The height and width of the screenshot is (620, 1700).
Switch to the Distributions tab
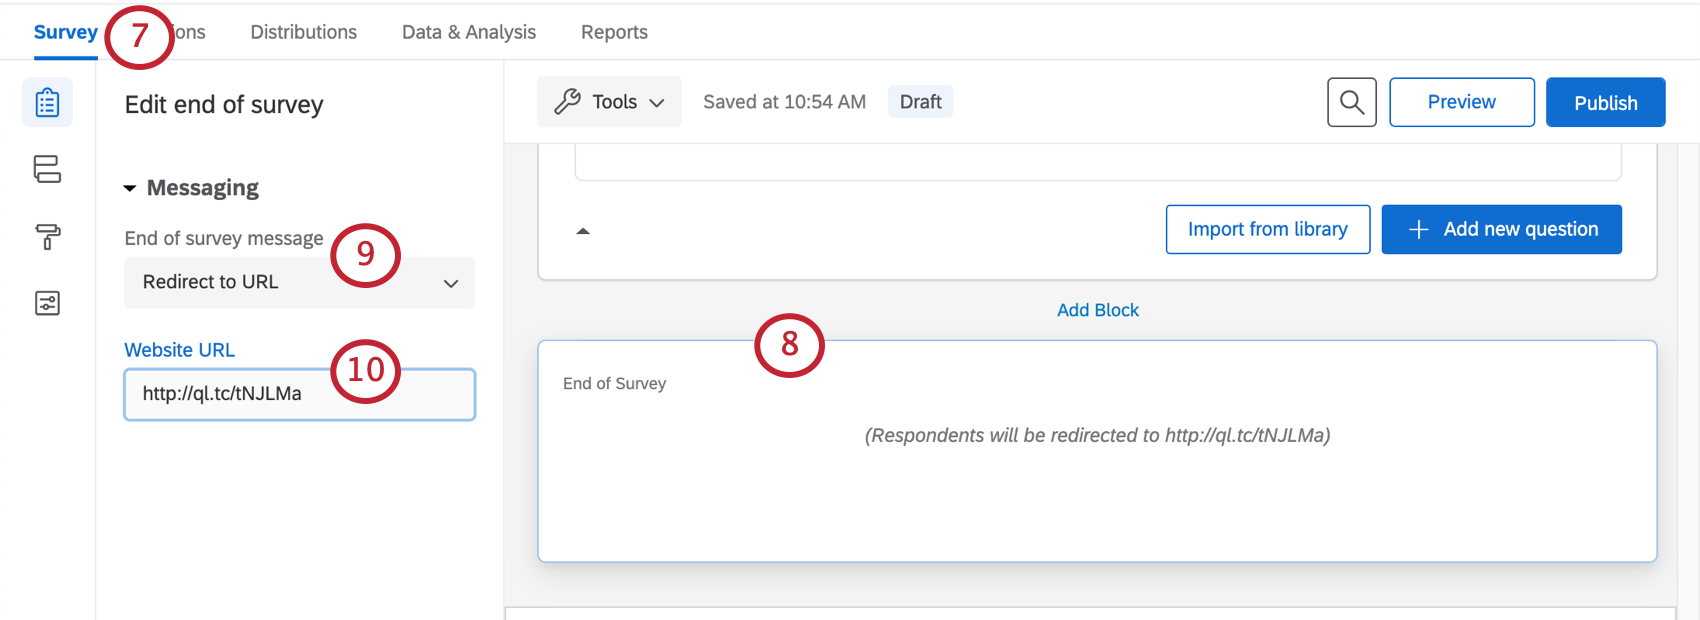303,32
